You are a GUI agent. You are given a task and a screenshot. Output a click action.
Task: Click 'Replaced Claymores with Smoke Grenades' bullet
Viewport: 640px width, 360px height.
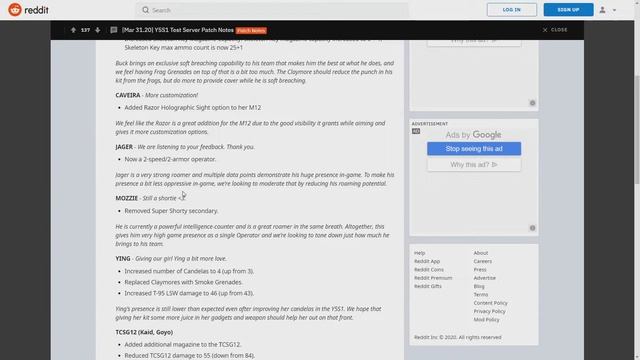click(x=184, y=282)
